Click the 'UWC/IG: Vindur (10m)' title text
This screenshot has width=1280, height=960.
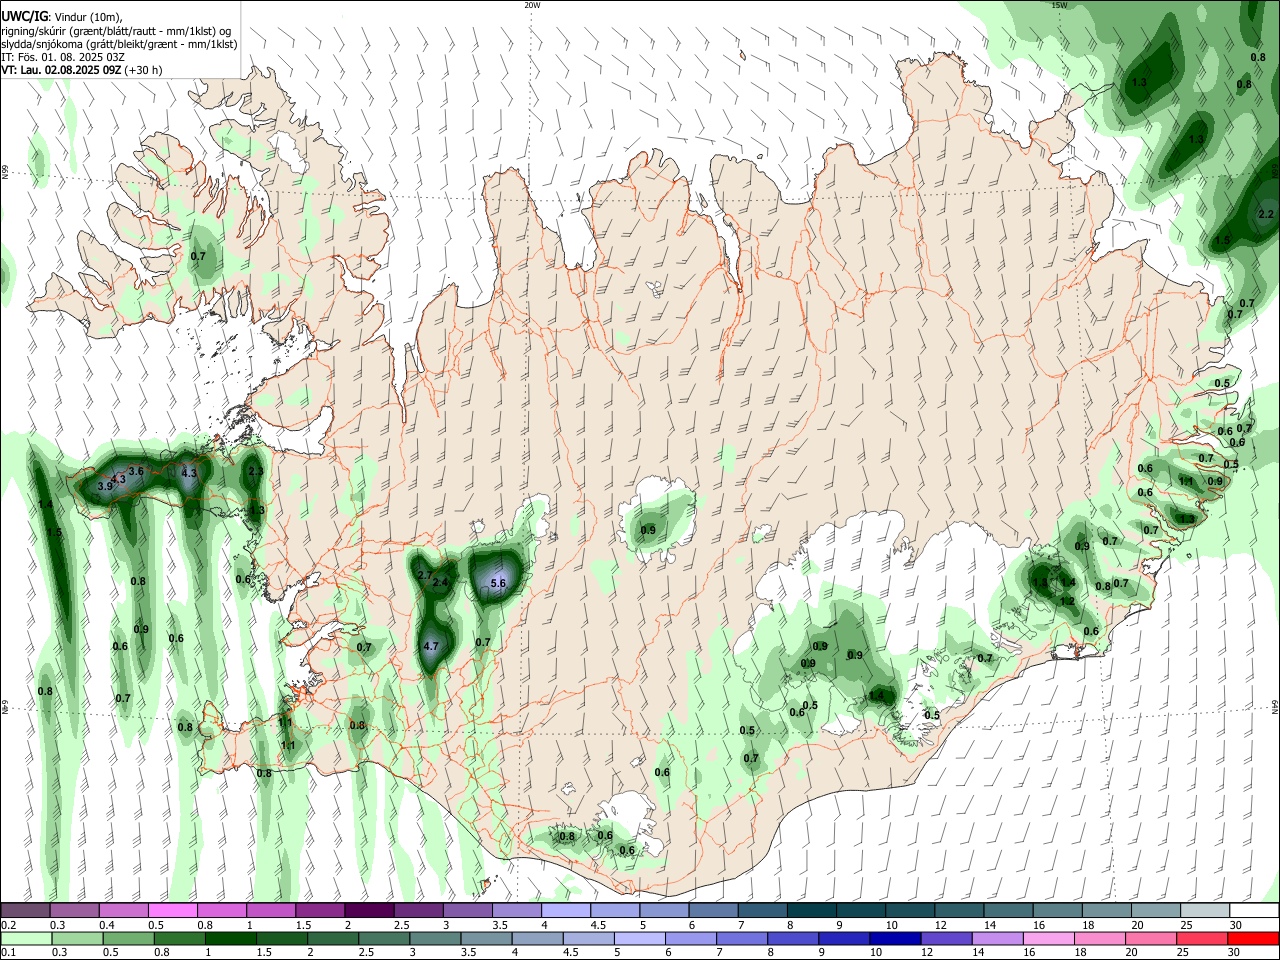61,17
